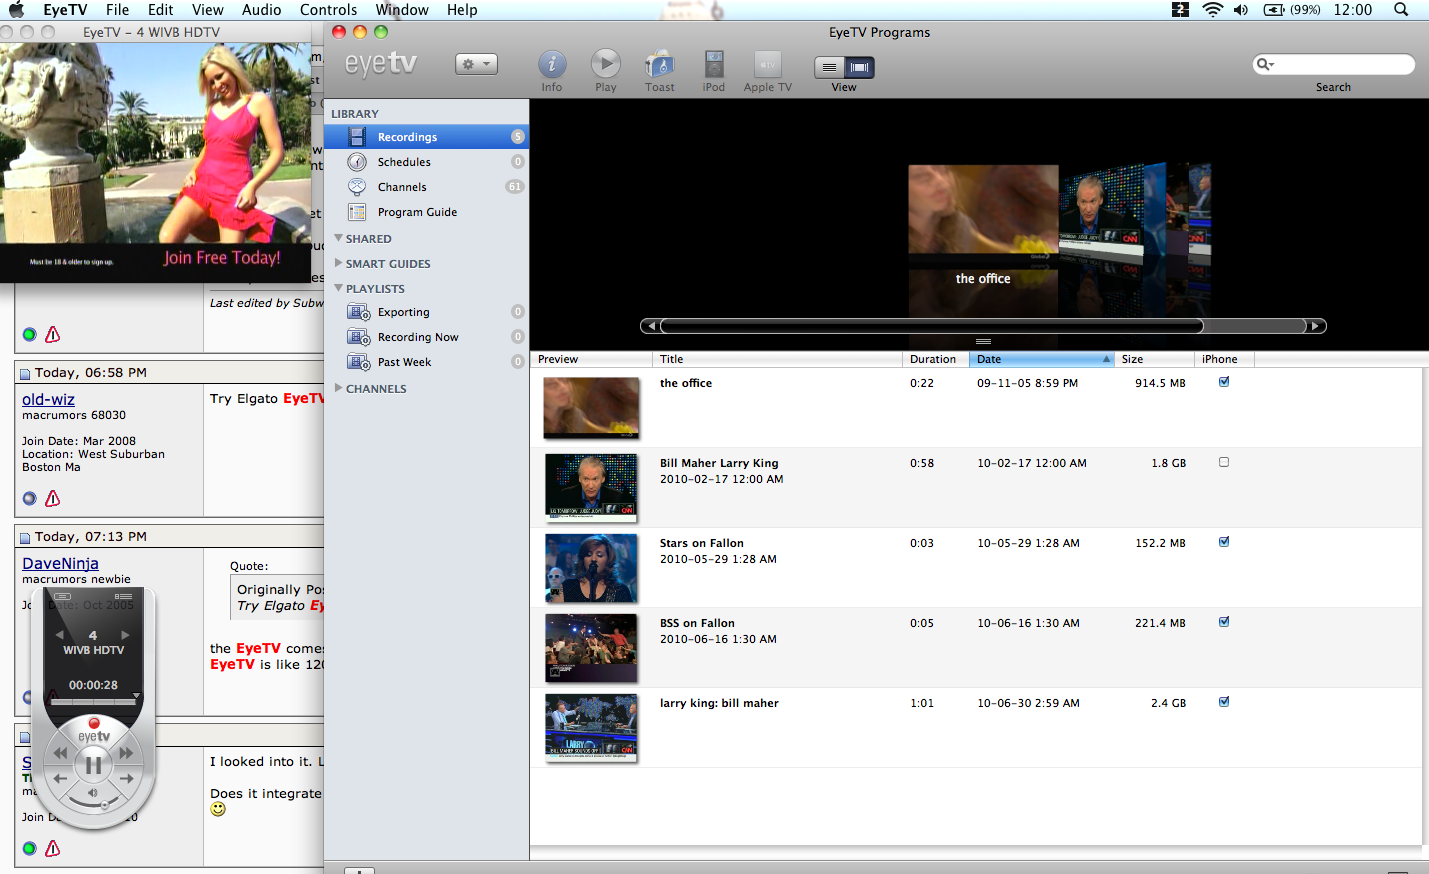Collapse the SHARED section
Screen dimensions: 1429x874
pos(338,238)
